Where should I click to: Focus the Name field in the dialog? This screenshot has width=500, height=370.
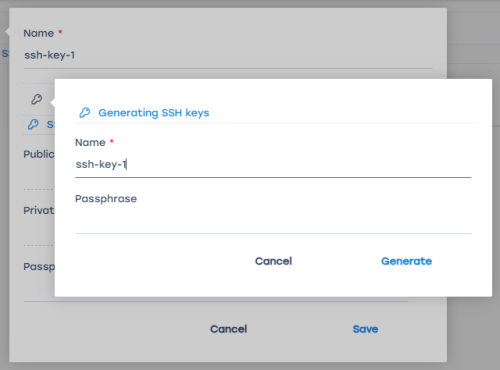[x=273, y=164]
